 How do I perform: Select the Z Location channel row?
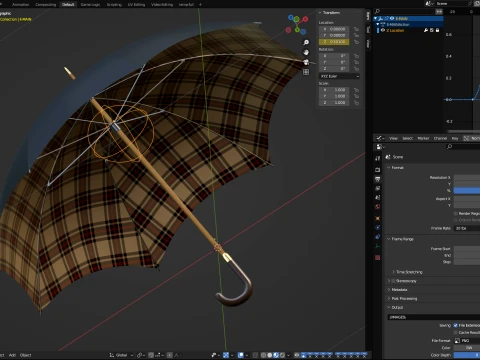coord(408,30)
